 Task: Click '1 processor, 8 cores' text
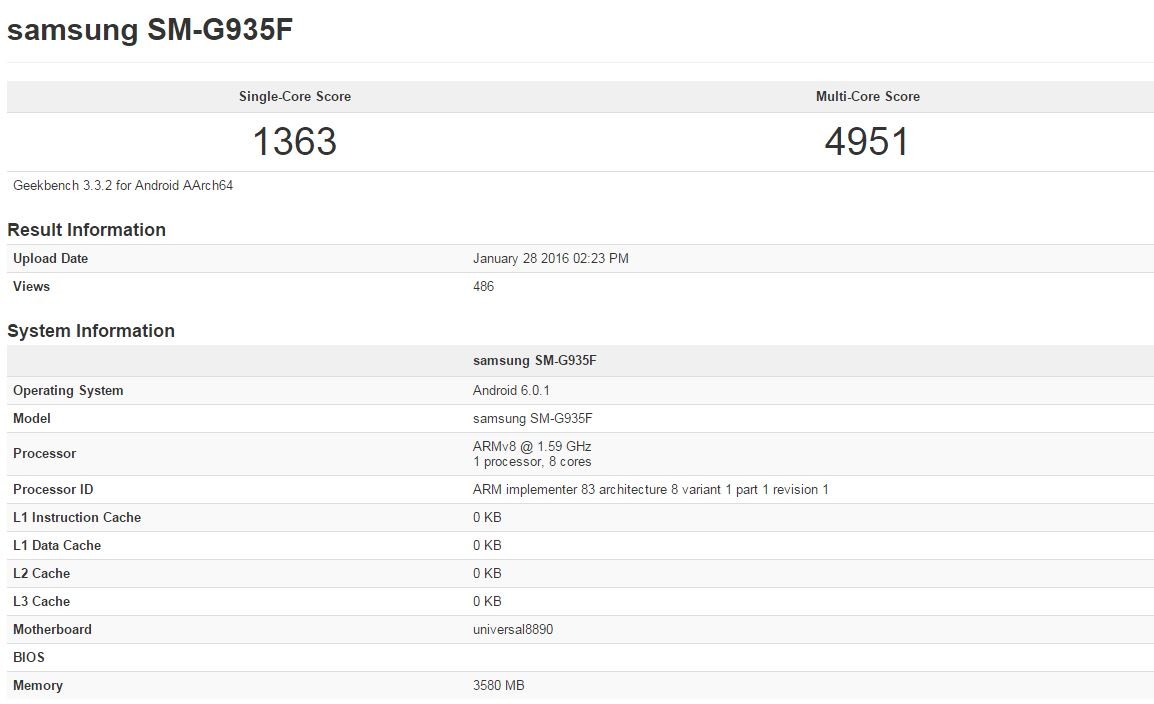pyautogui.click(x=532, y=462)
